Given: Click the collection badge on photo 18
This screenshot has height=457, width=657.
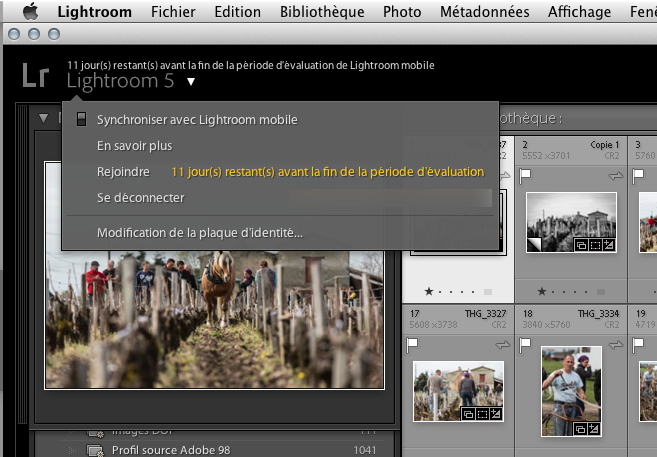Looking at the screenshot, I should 580,429.
